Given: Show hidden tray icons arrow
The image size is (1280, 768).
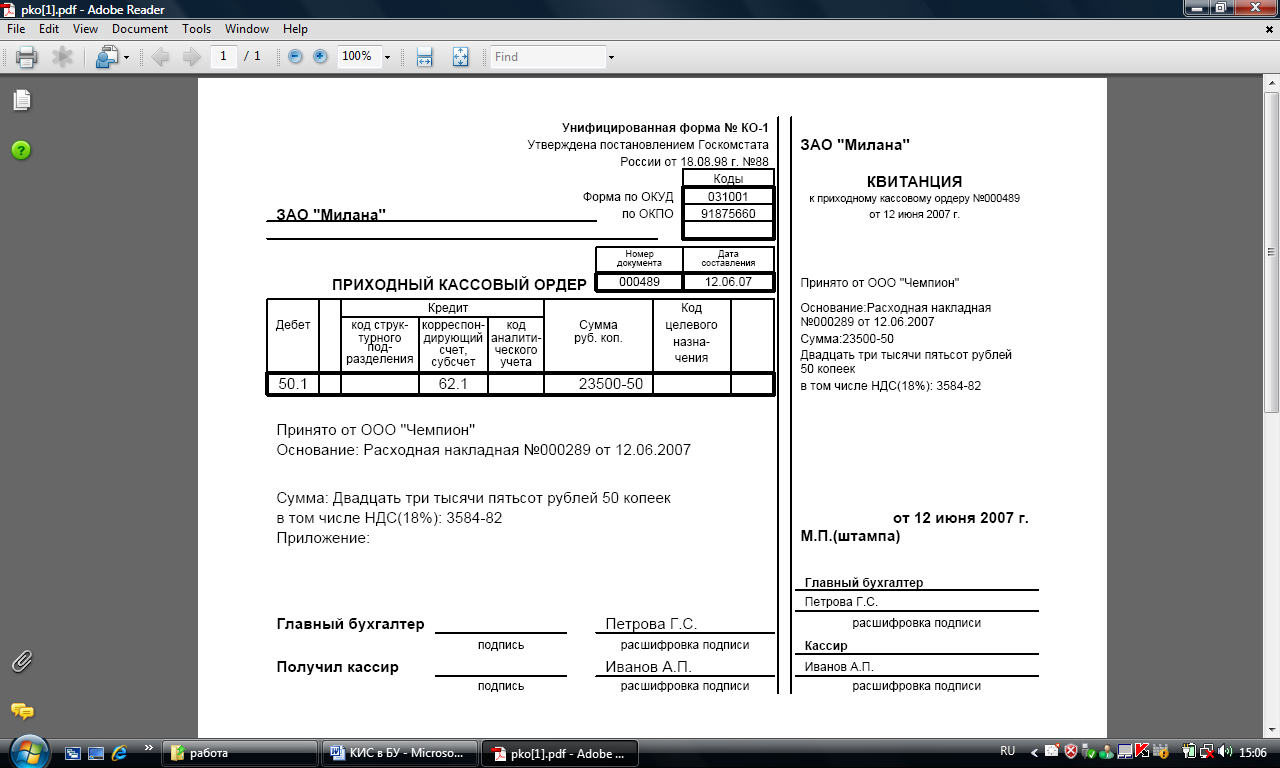Looking at the screenshot, I should coord(1035,751).
